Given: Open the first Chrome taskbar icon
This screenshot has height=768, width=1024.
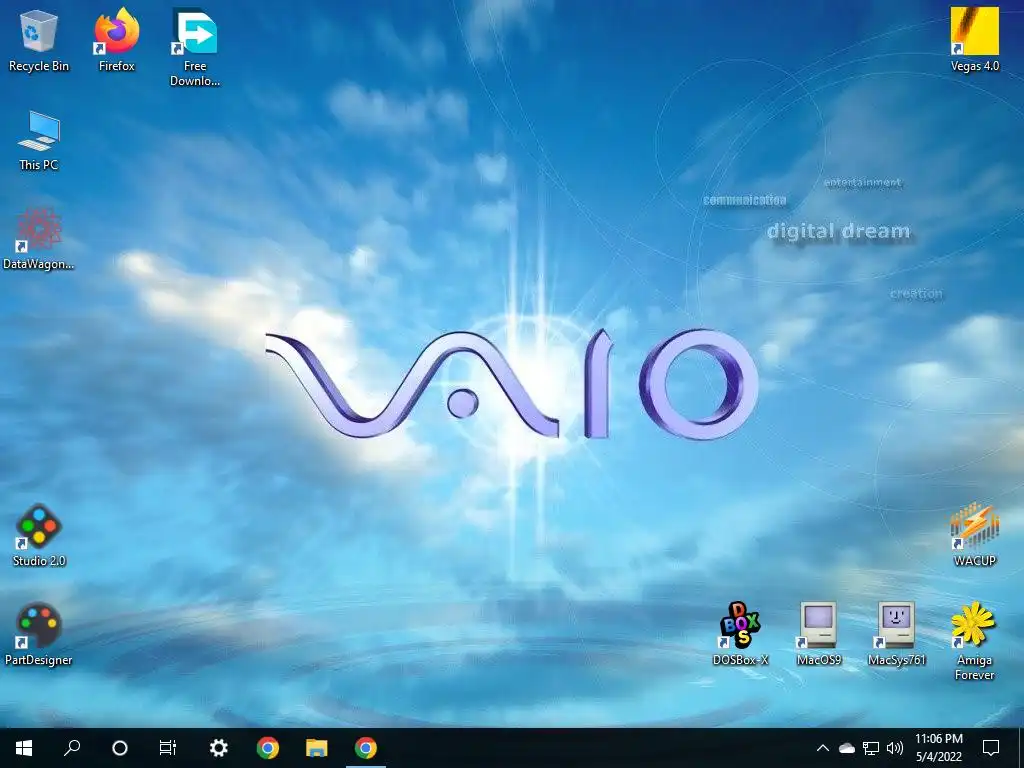Looking at the screenshot, I should (268, 748).
